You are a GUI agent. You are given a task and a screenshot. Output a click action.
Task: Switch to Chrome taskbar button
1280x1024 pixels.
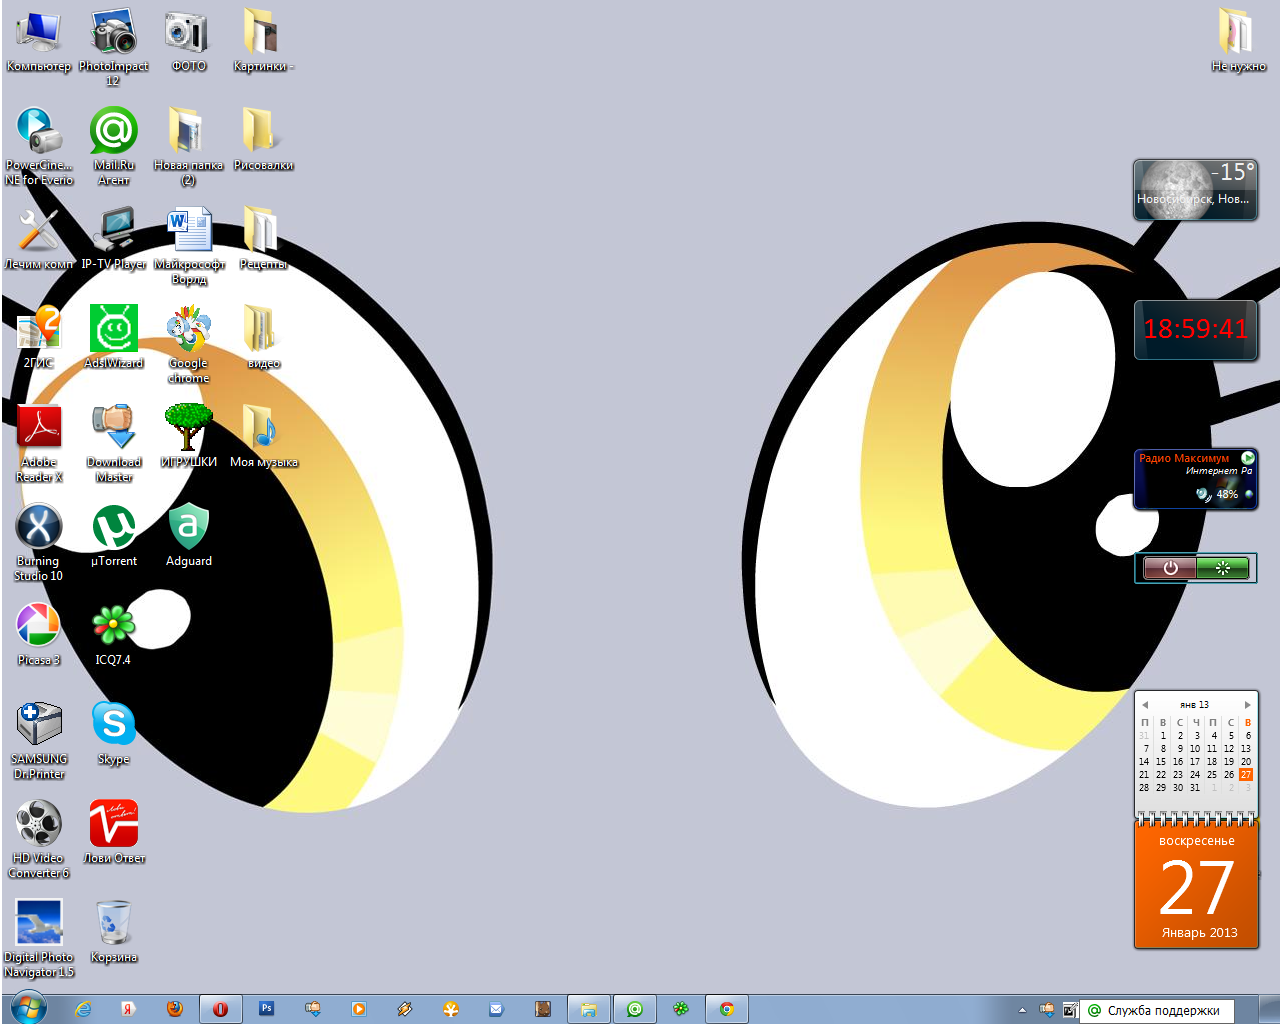727,1009
